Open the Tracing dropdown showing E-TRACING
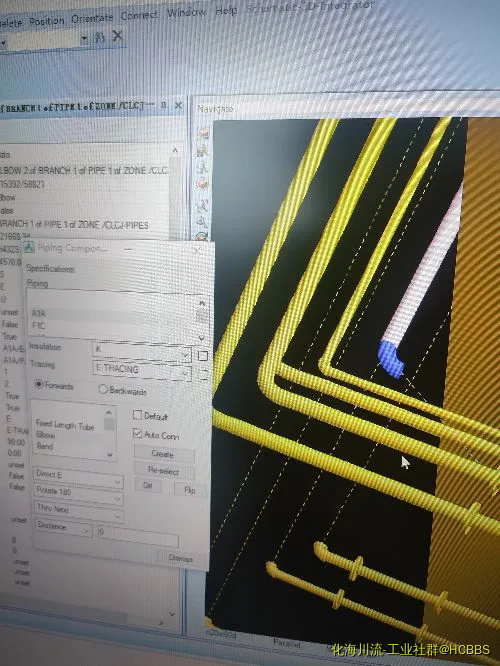Viewport: 500px width, 666px height. tap(141, 370)
